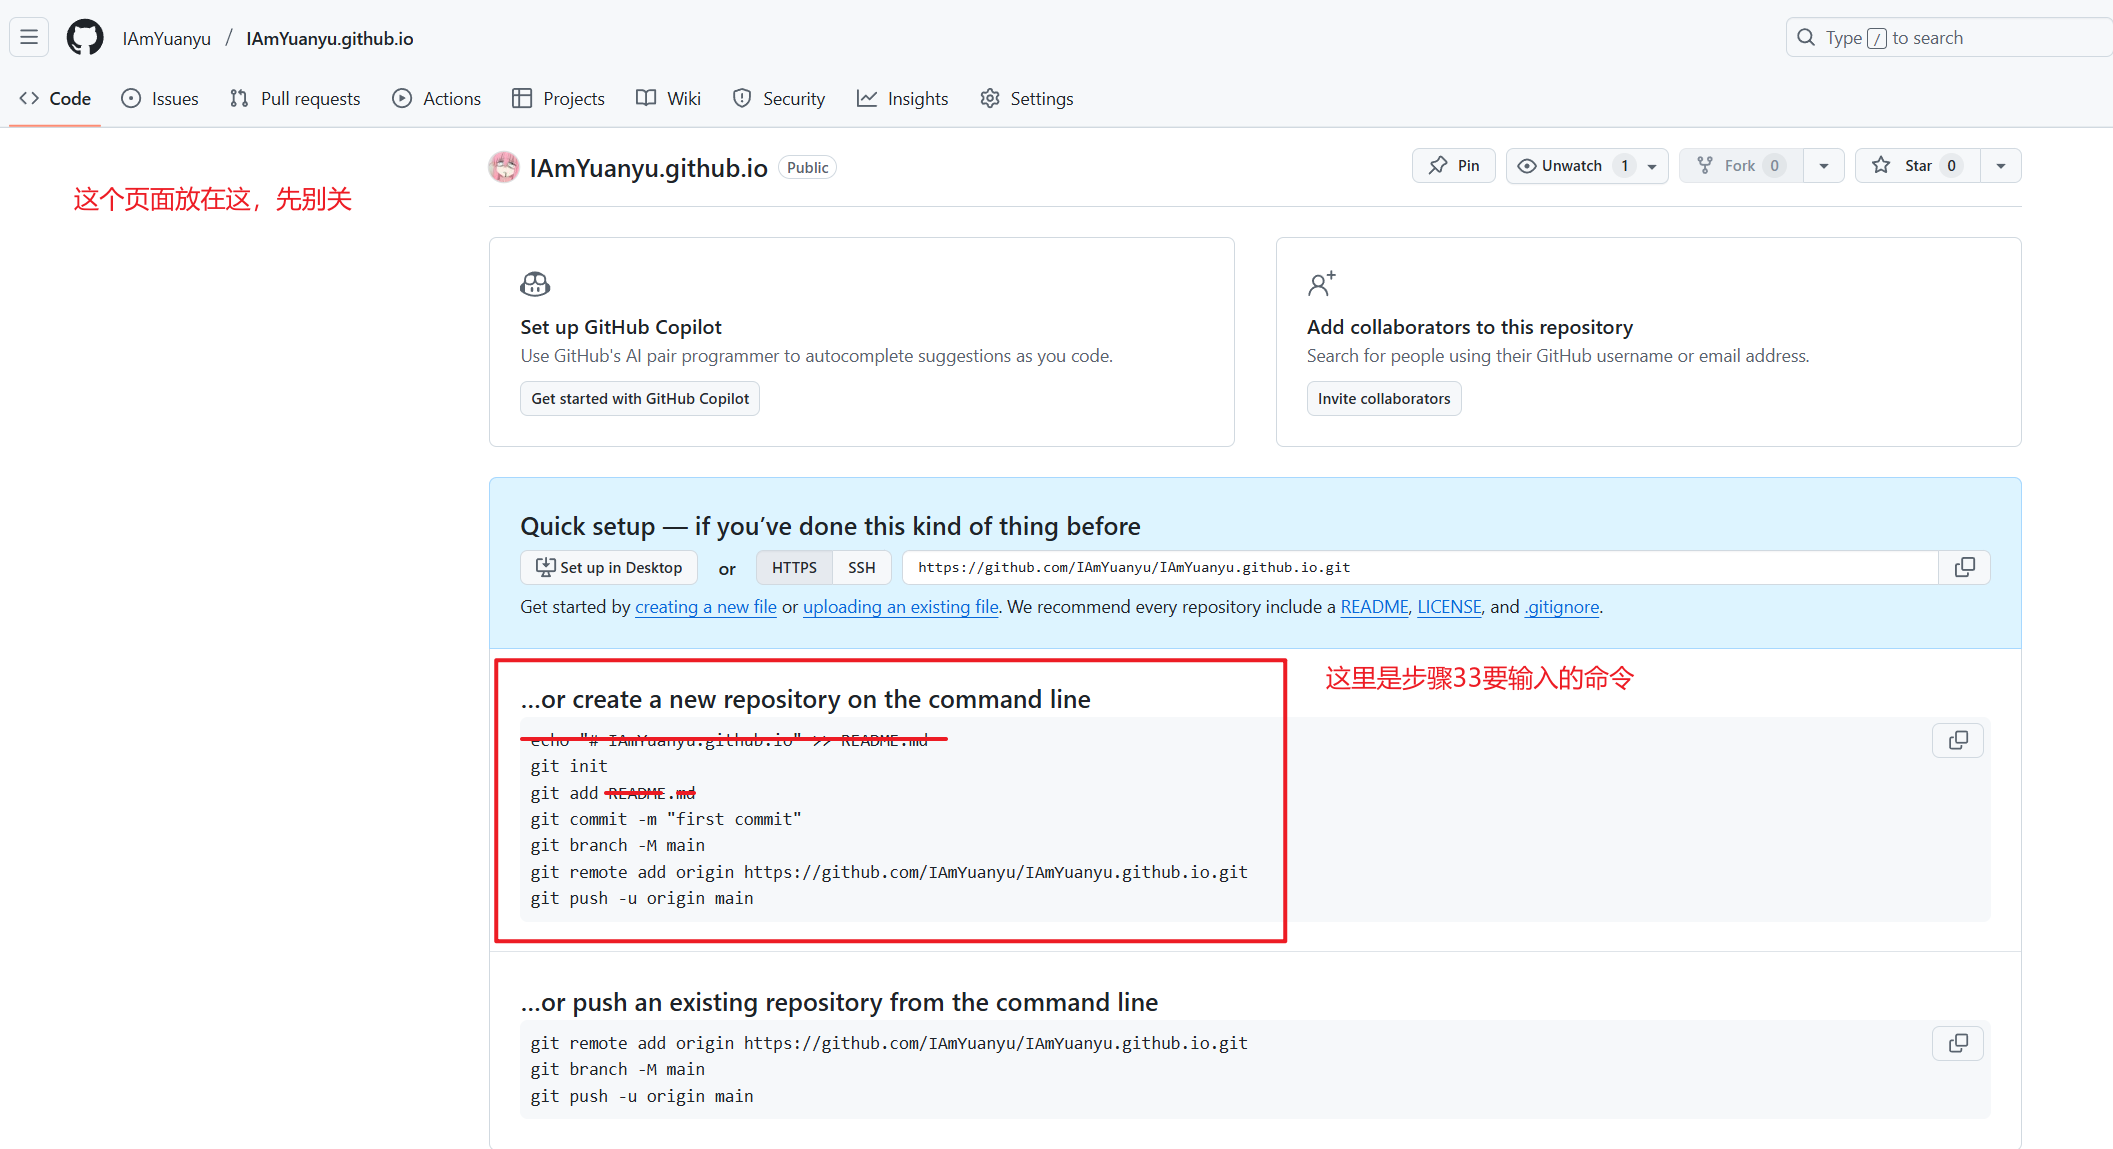Expand the Unwatch dropdown arrow
Screen dimensions: 2113x1149
1652,166
